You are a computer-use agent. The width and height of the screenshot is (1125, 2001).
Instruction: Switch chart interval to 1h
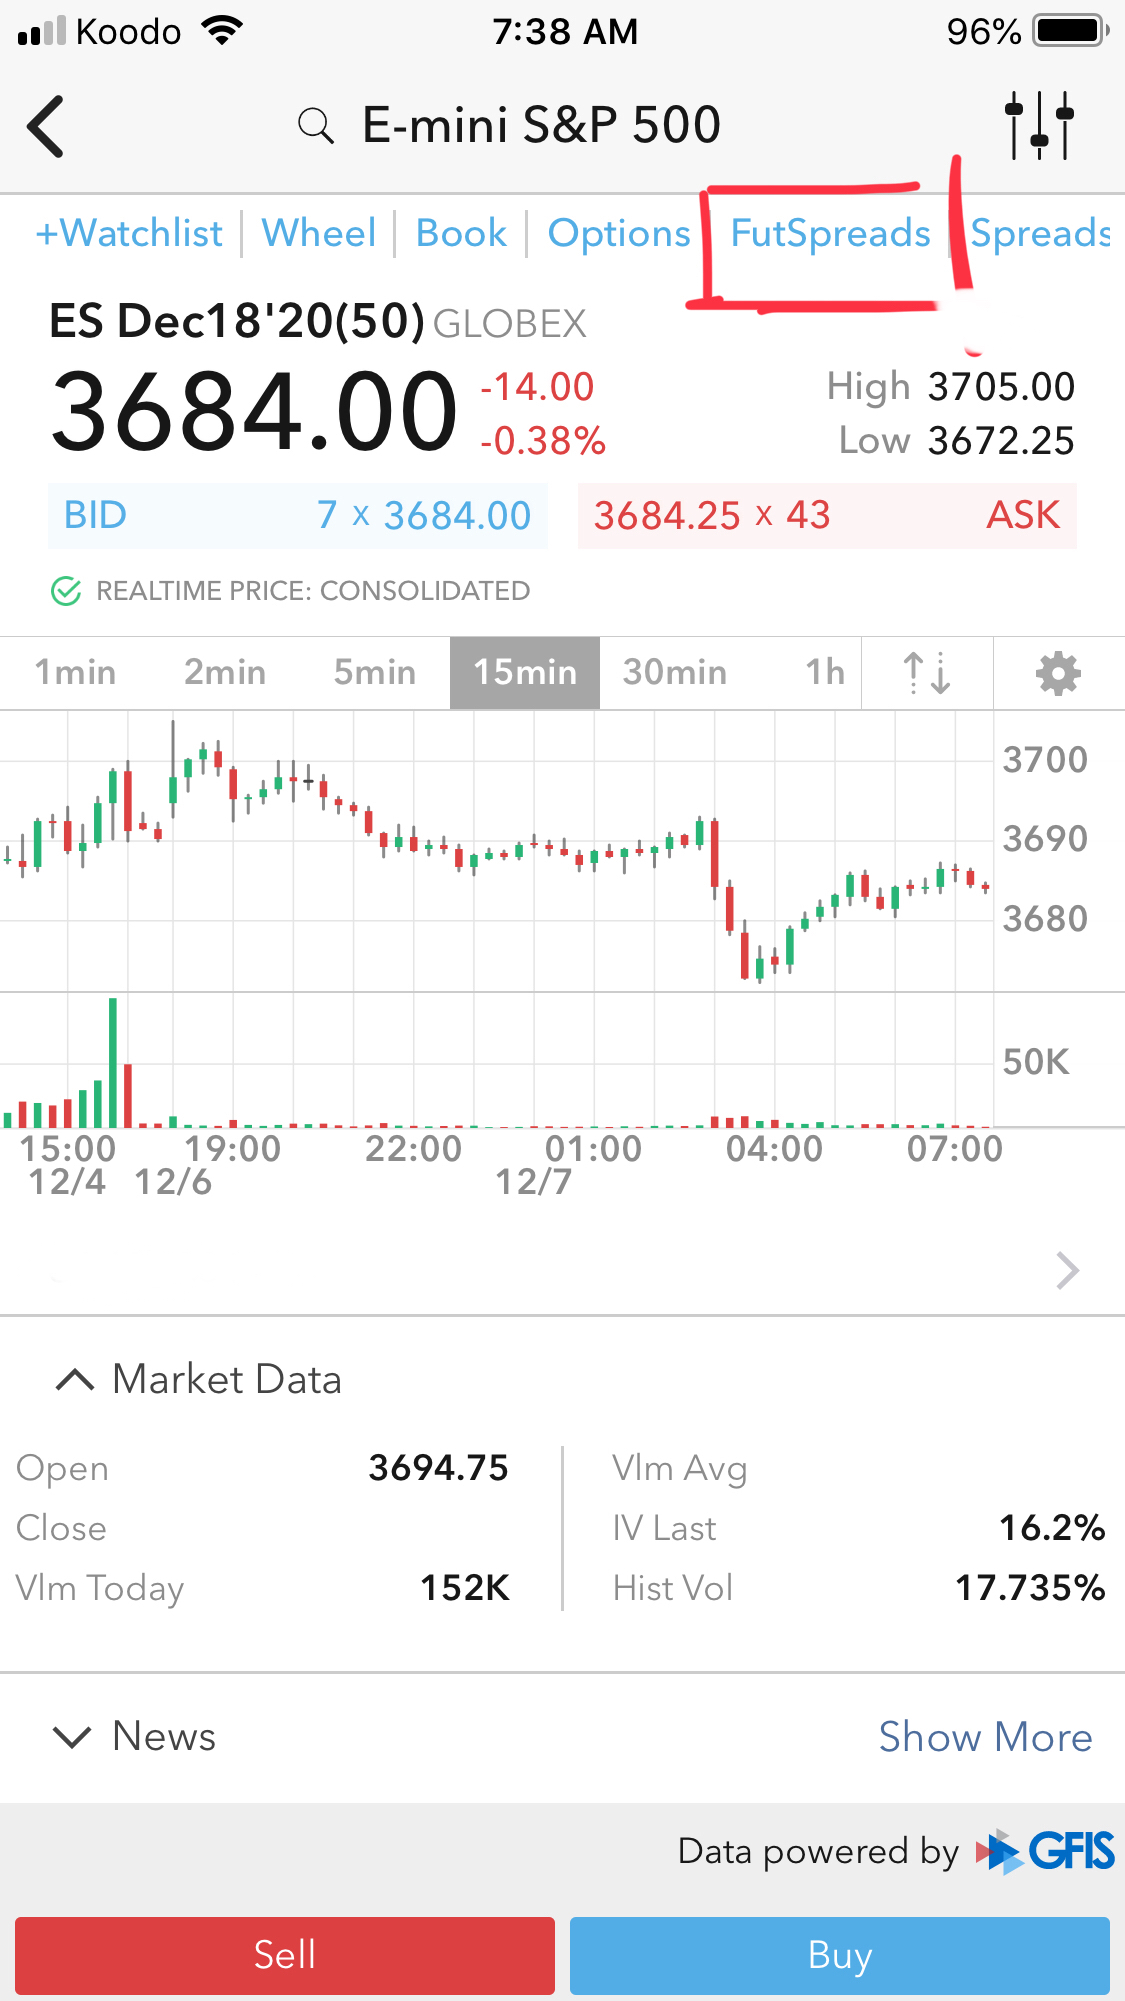[825, 673]
